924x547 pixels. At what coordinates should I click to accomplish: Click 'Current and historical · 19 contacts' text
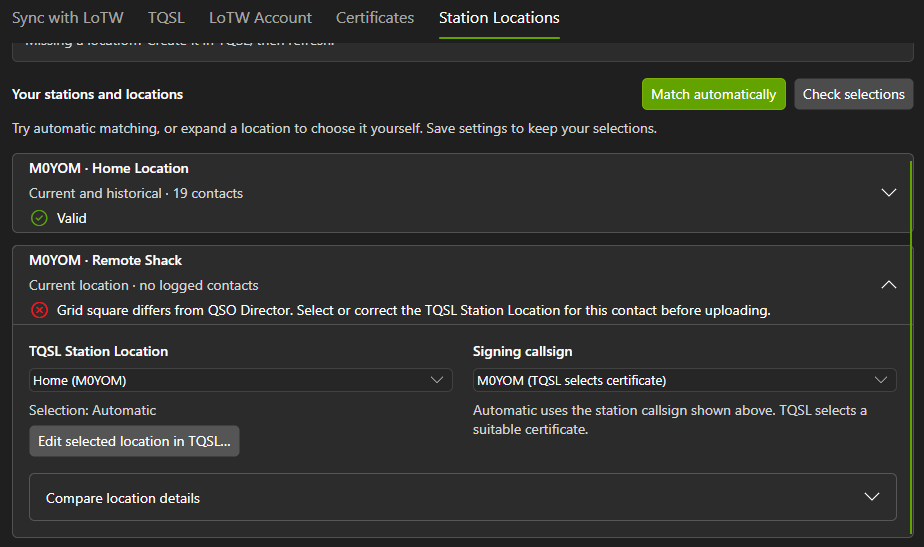coord(136,193)
